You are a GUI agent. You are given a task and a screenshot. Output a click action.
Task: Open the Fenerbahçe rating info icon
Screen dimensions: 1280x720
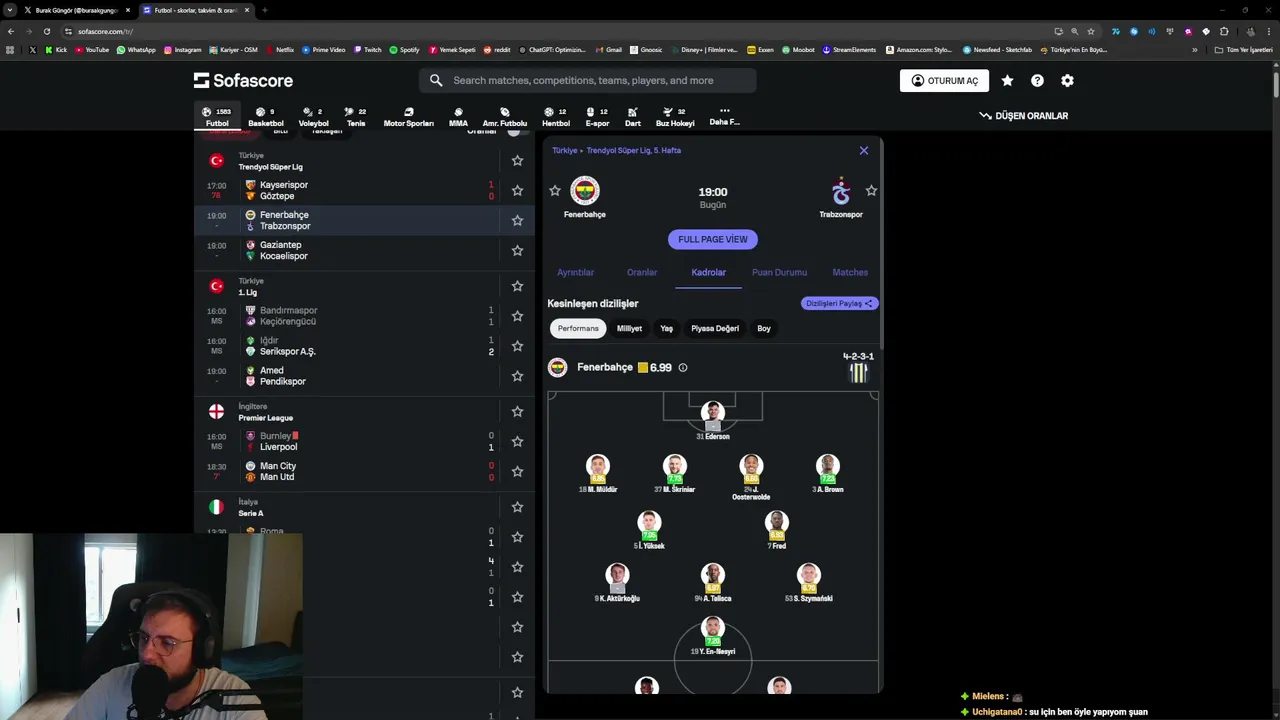click(x=683, y=368)
